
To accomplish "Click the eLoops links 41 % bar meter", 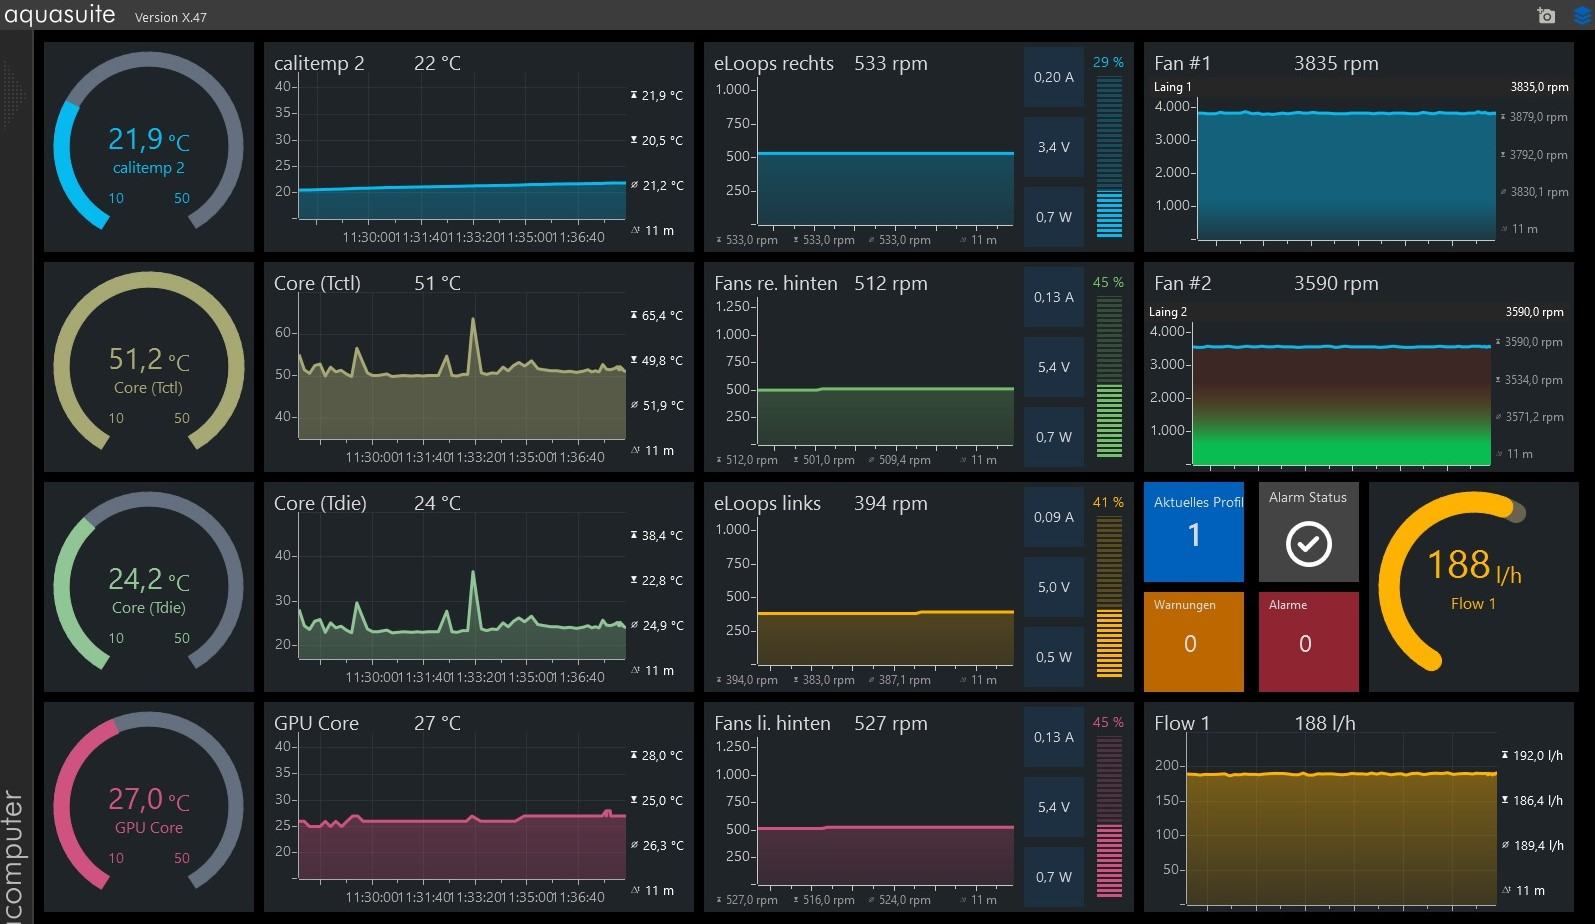I will click(x=1109, y=597).
